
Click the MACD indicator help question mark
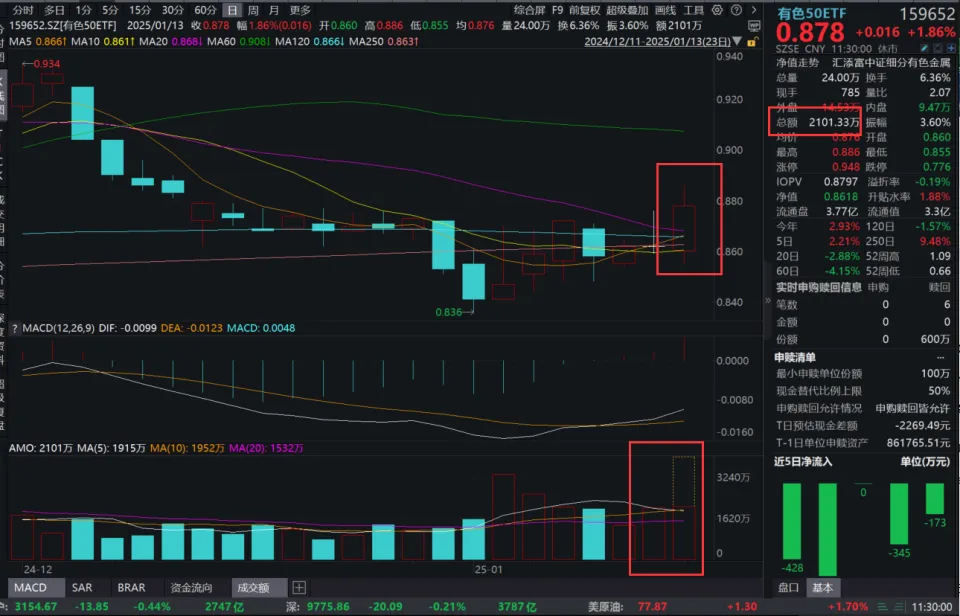[x=16, y=328]
